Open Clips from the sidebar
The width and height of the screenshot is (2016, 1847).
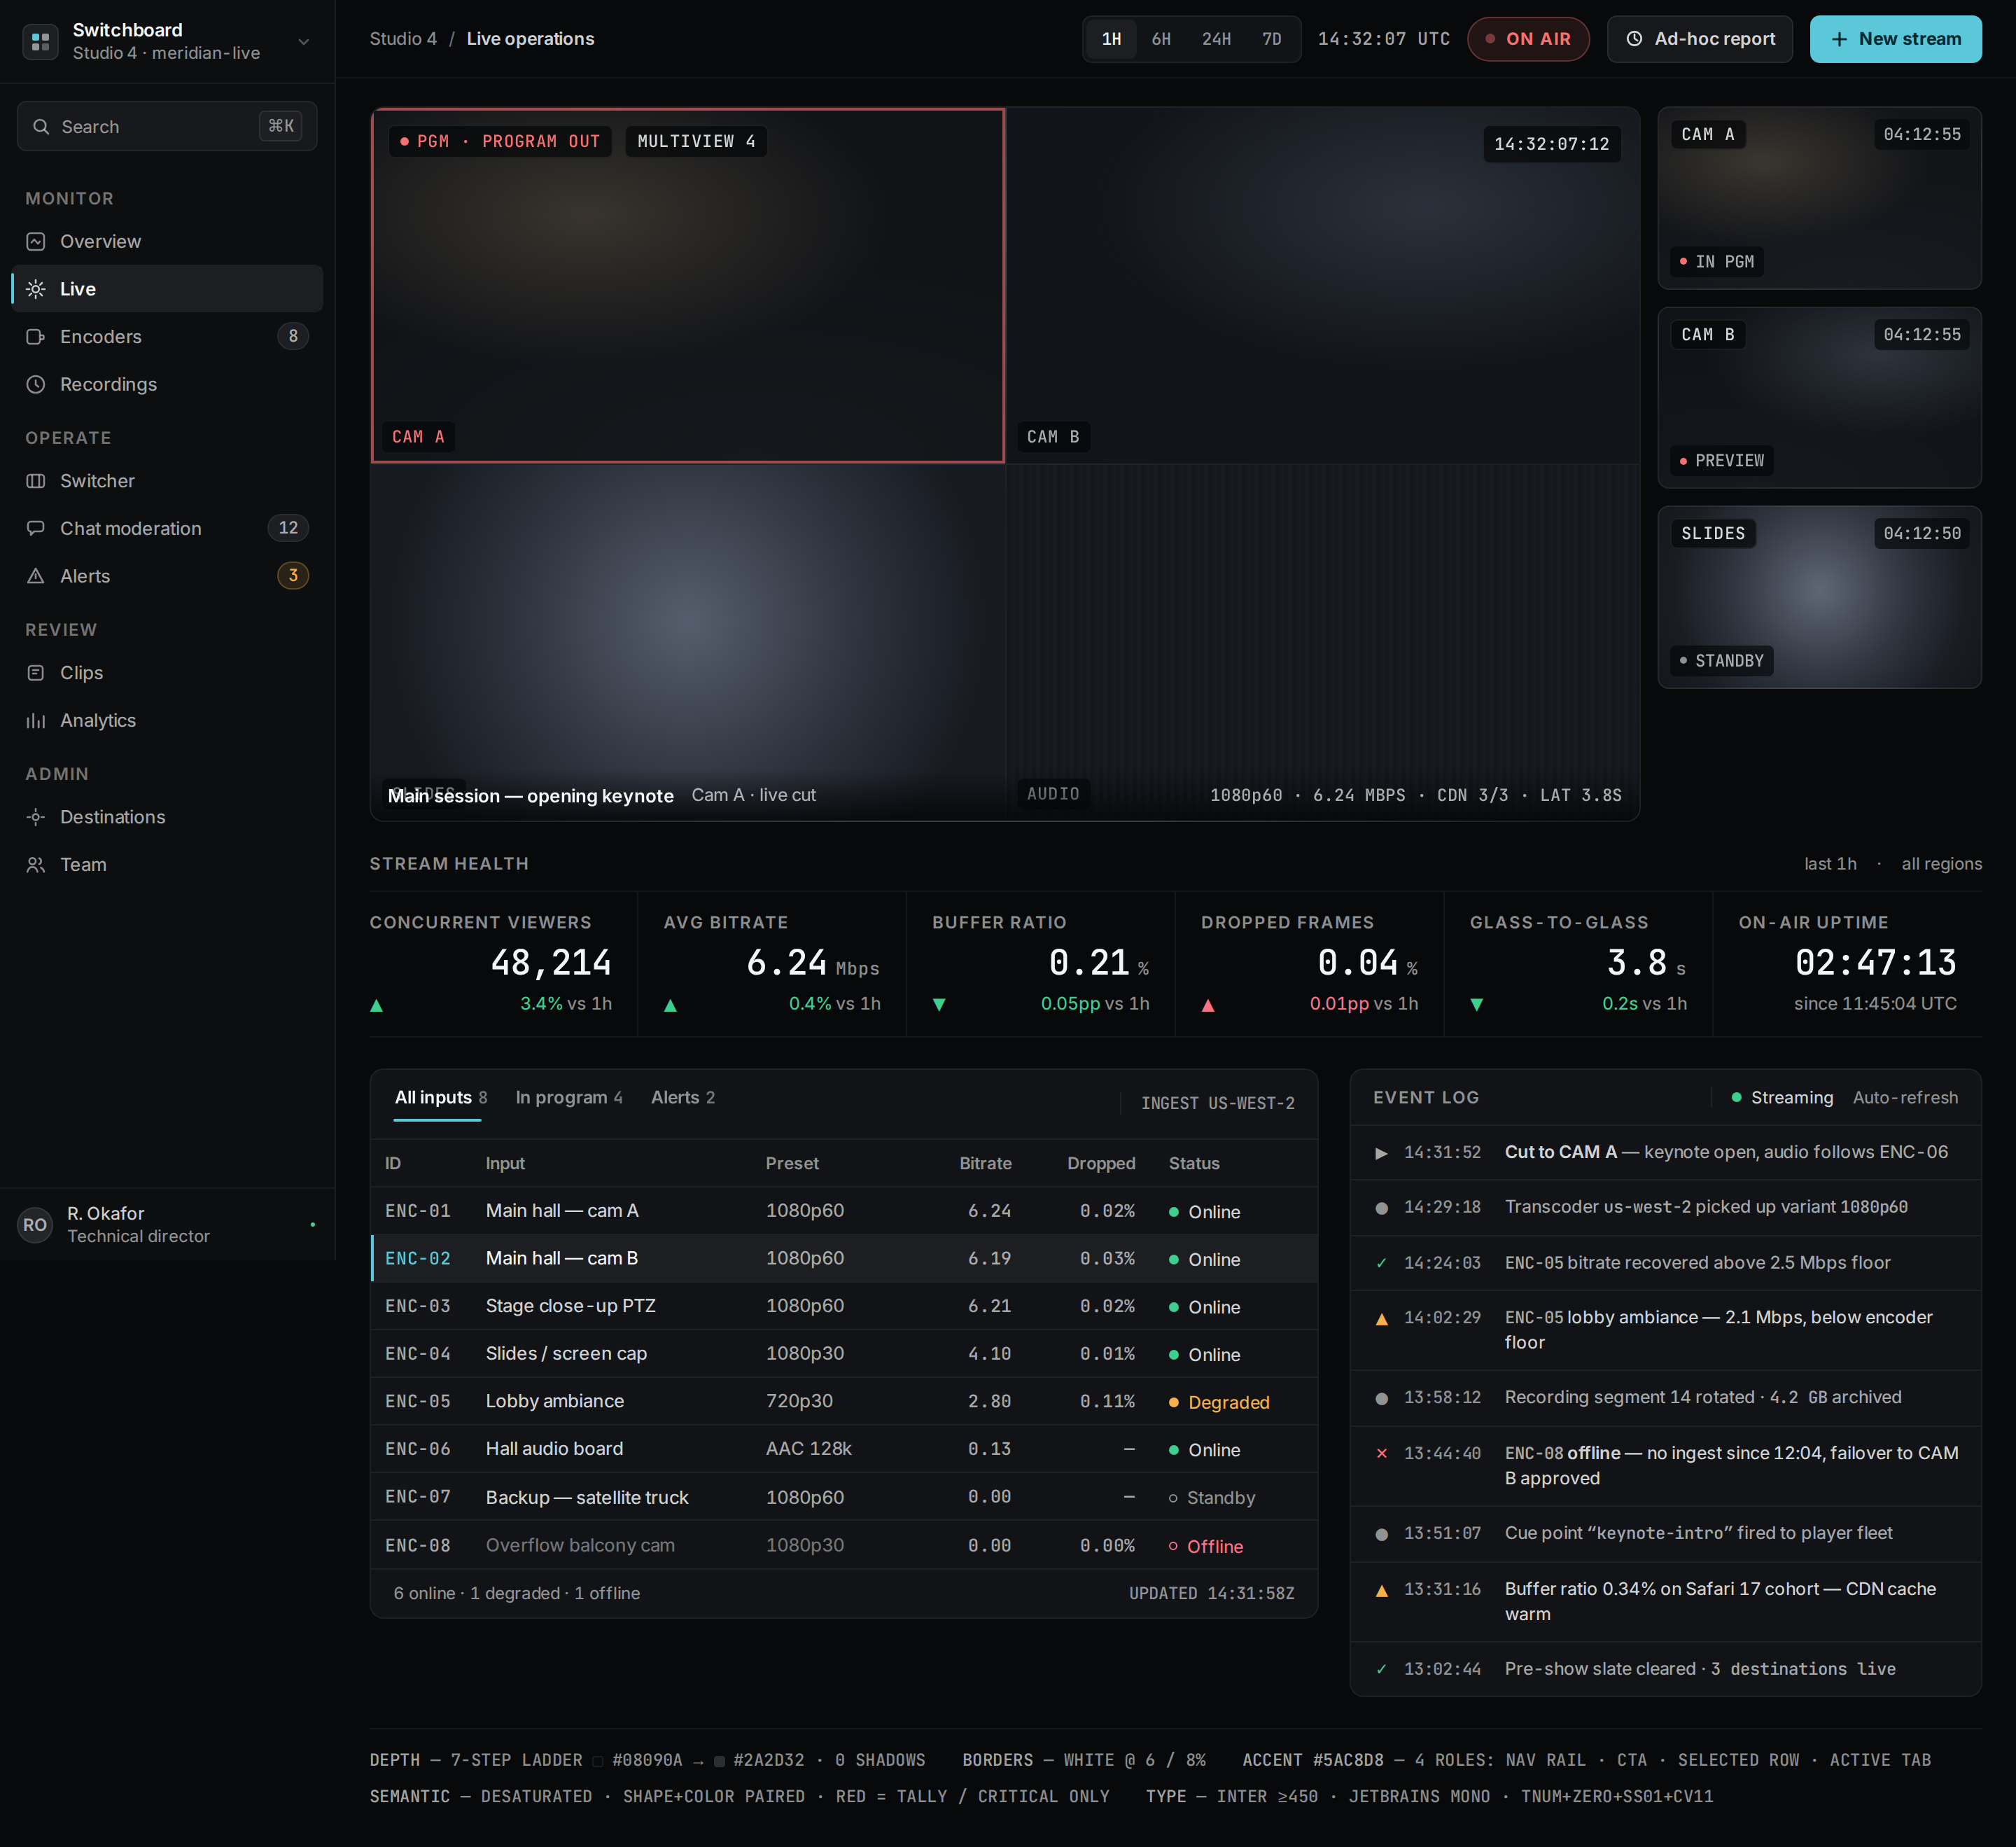pyautogui.click(x=167, y=673)
